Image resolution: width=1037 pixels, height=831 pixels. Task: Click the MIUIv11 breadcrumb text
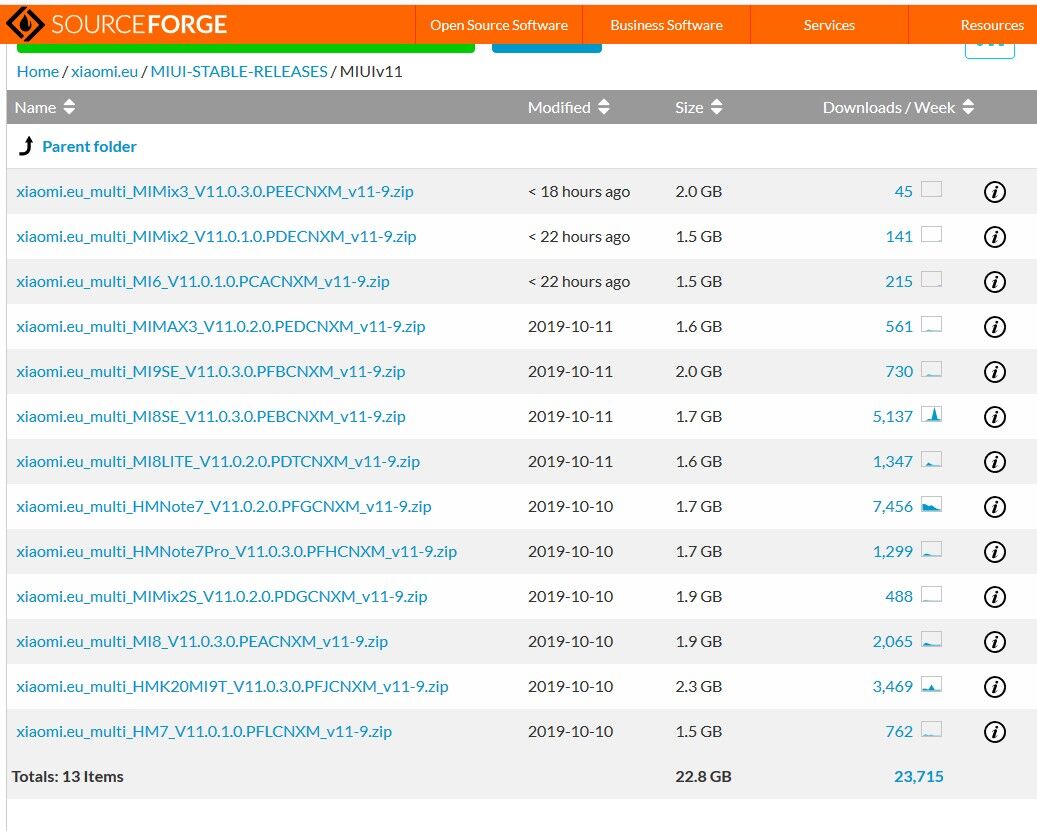(371, 71)
